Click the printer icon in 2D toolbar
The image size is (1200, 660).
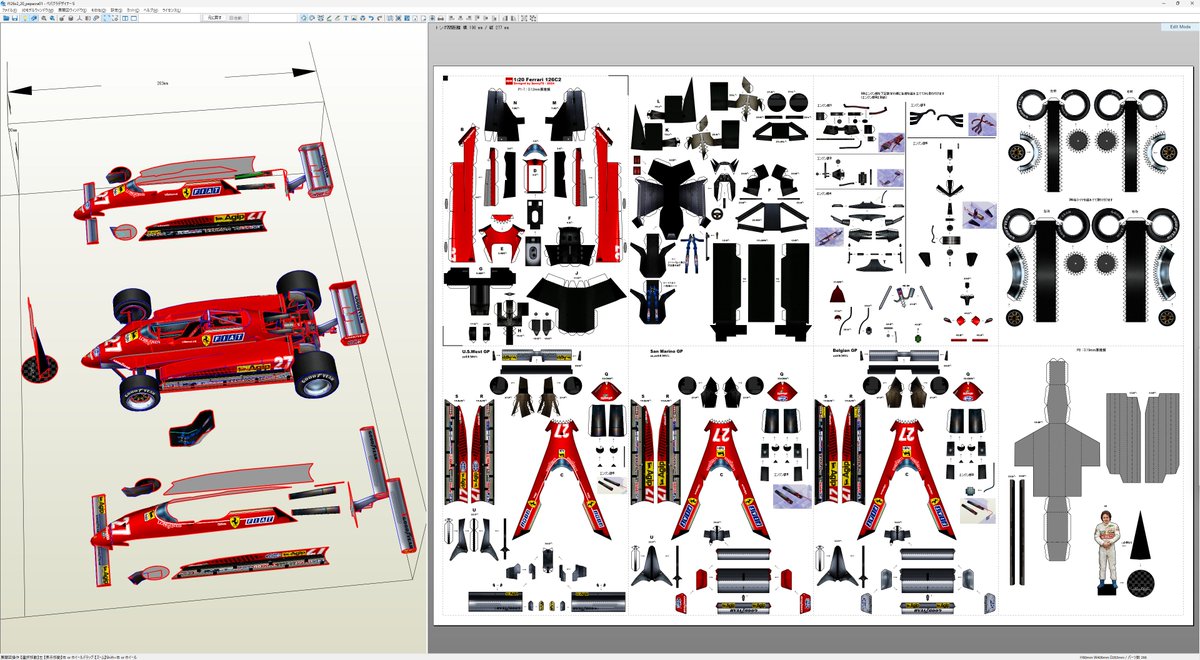[441, 18]
